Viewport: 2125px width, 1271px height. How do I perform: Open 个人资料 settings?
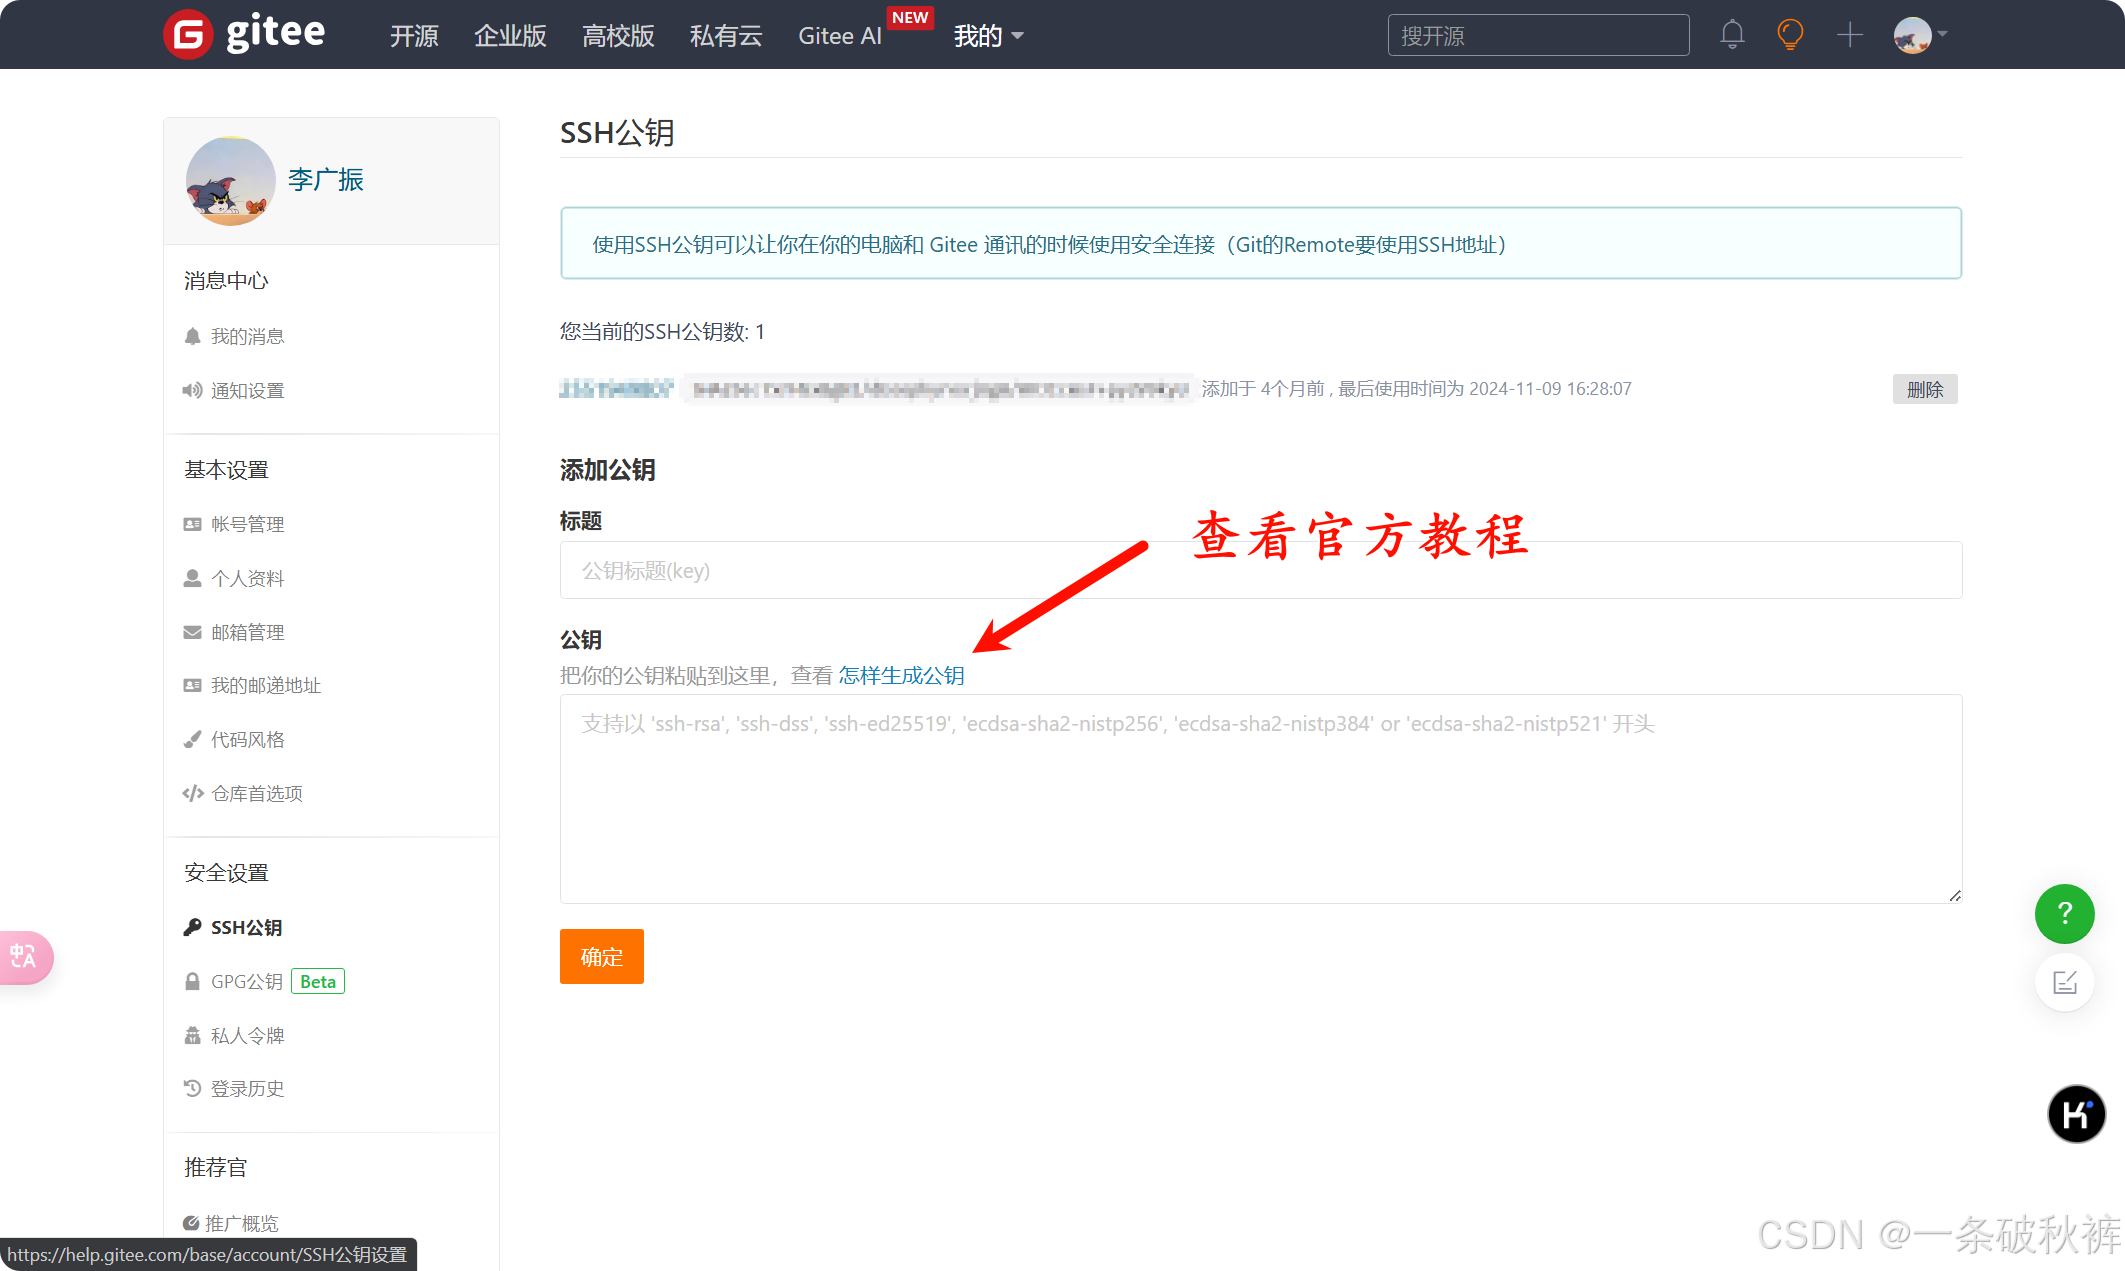247,579
